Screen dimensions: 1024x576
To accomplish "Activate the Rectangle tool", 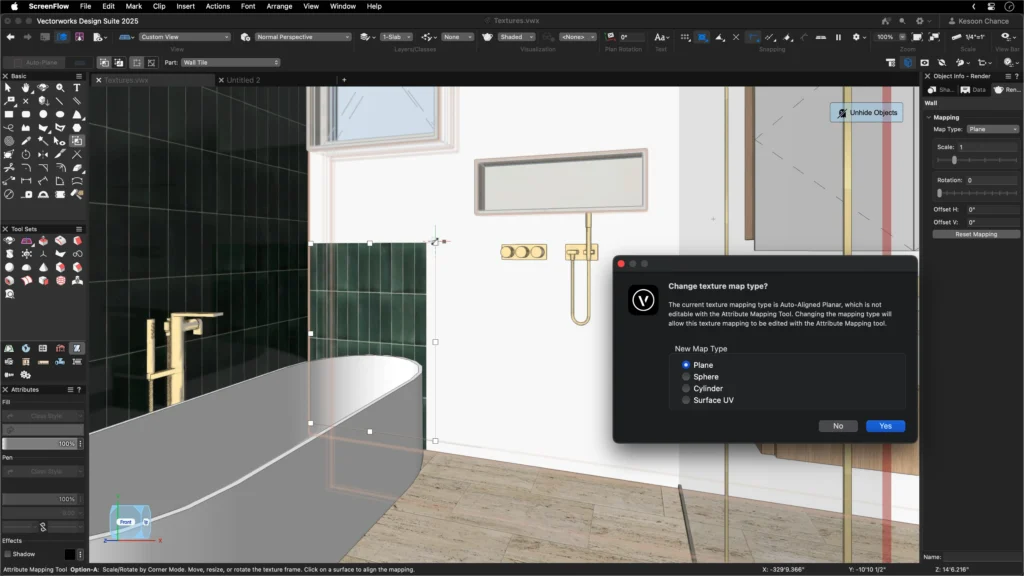I will point(9,115).
